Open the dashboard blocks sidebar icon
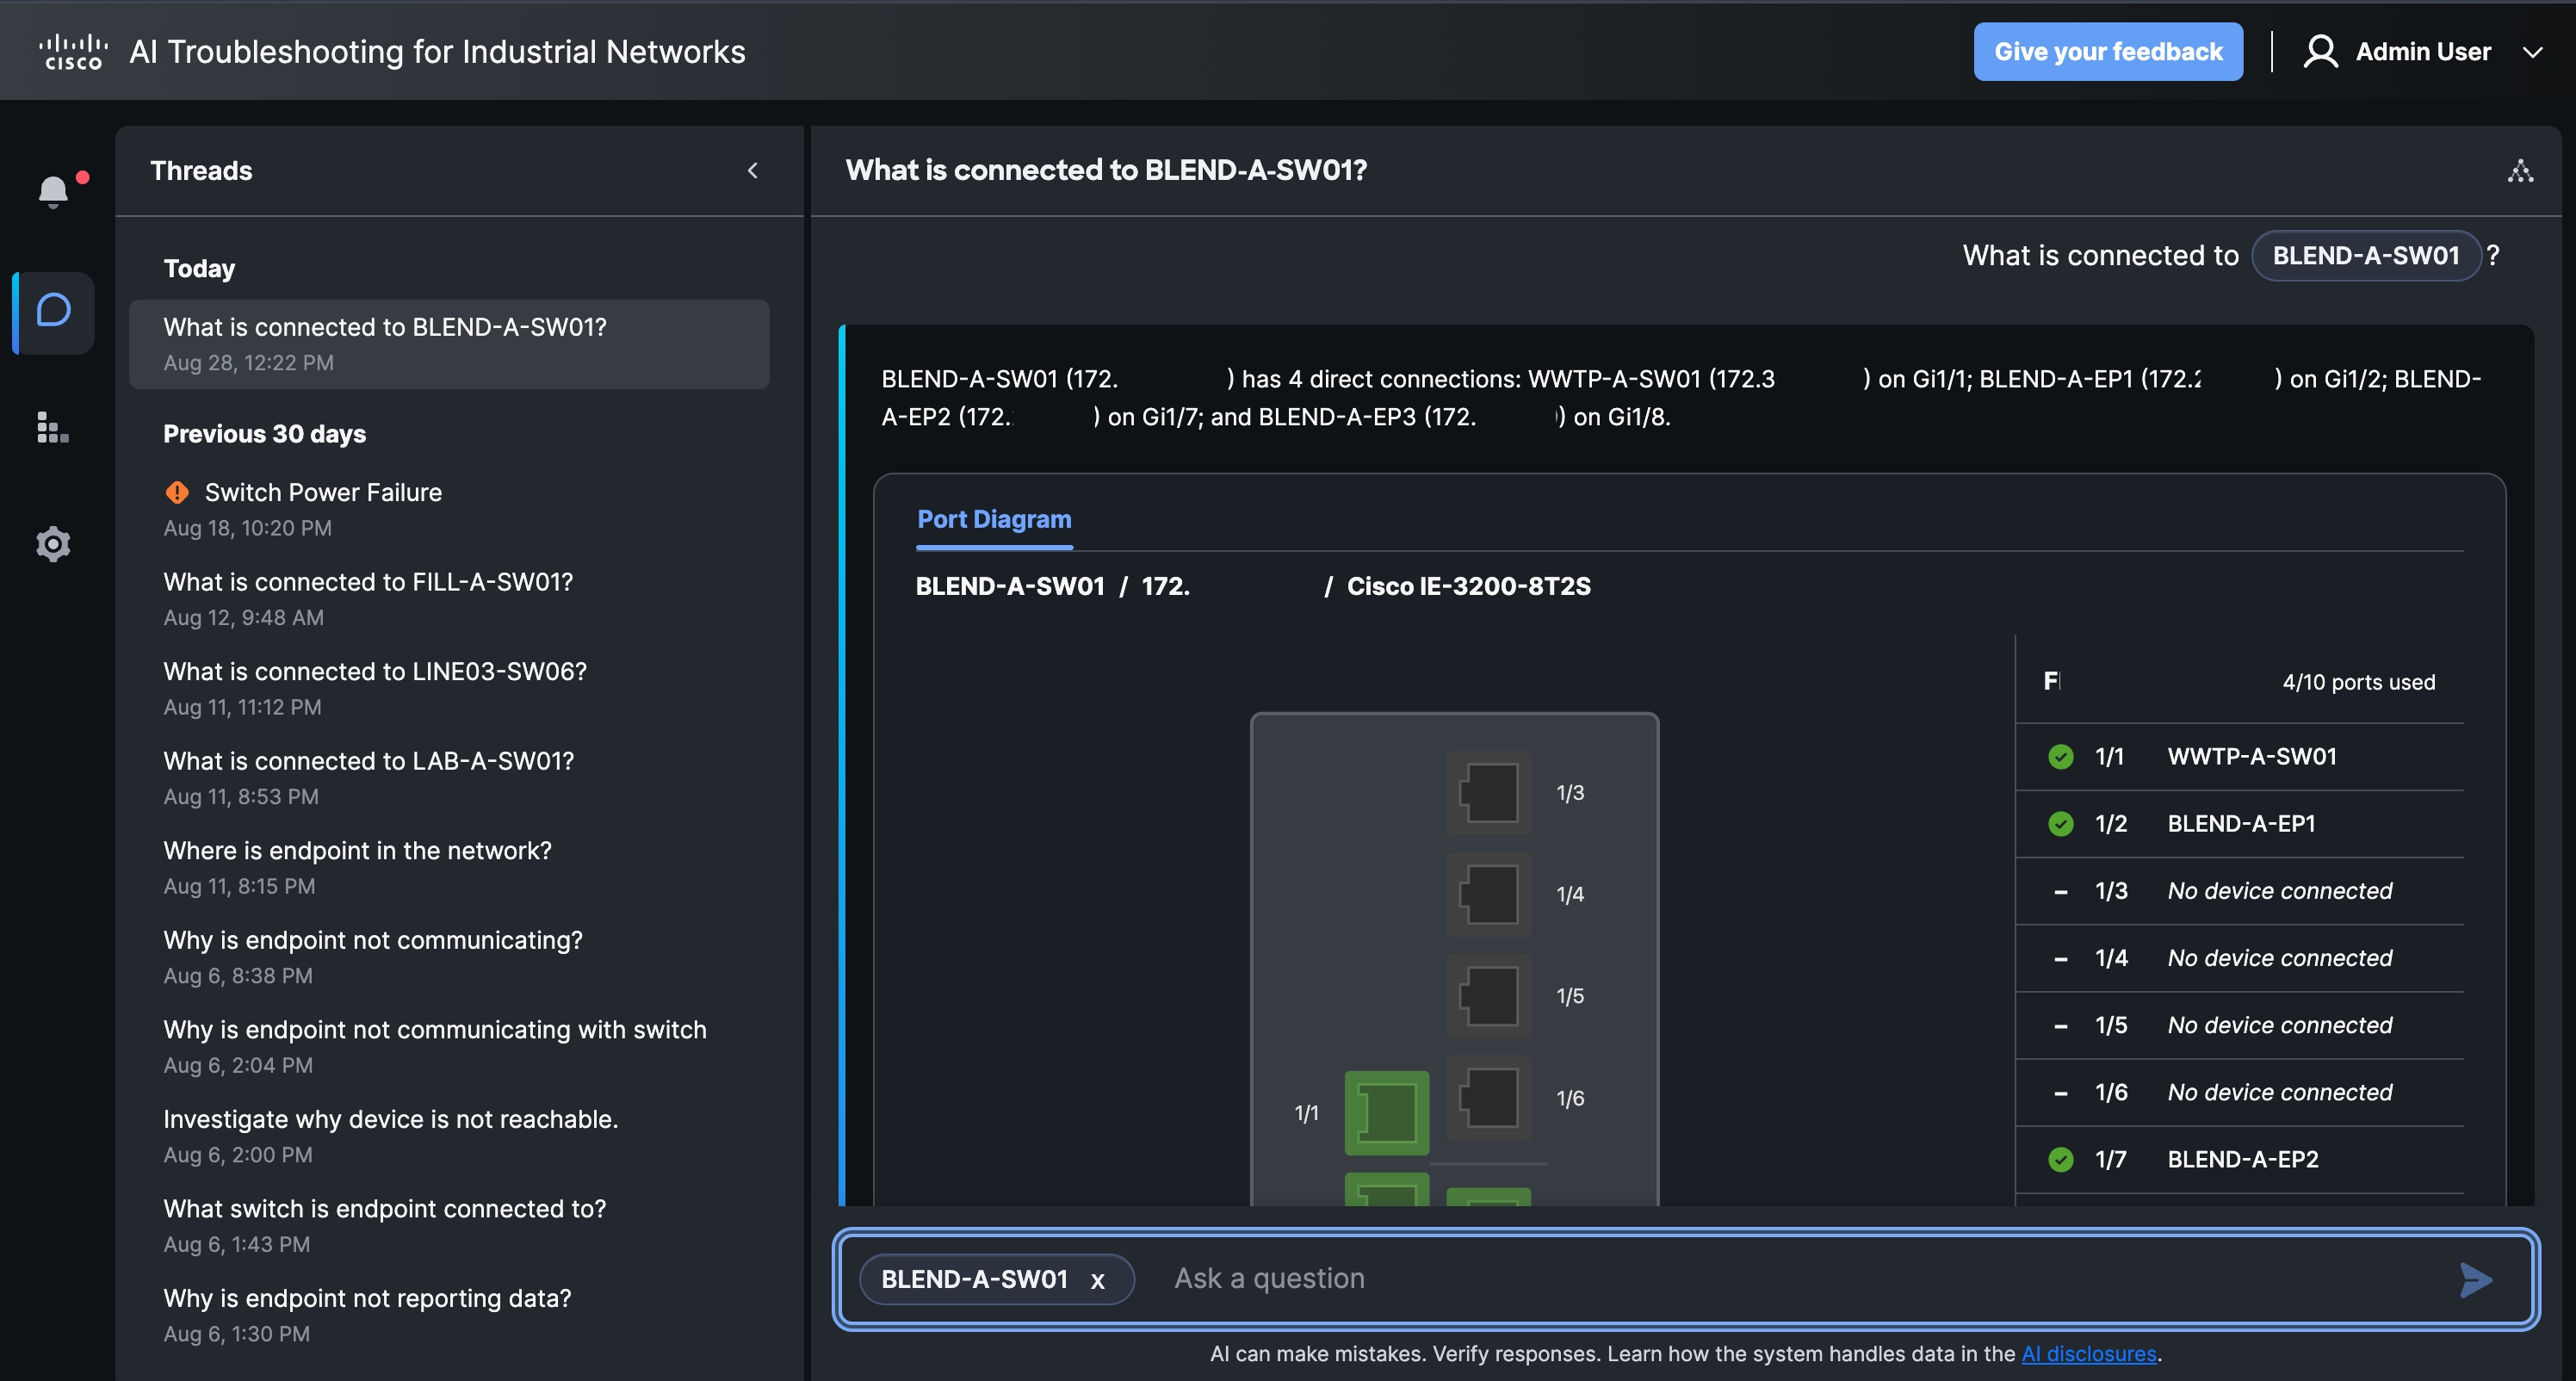Image resolution: width=2576 pixels, height=1381 pixels. click(53, 427)
